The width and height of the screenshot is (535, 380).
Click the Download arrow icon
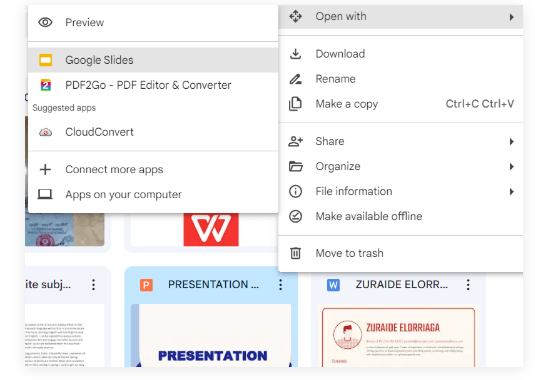(x=295, y=54)
